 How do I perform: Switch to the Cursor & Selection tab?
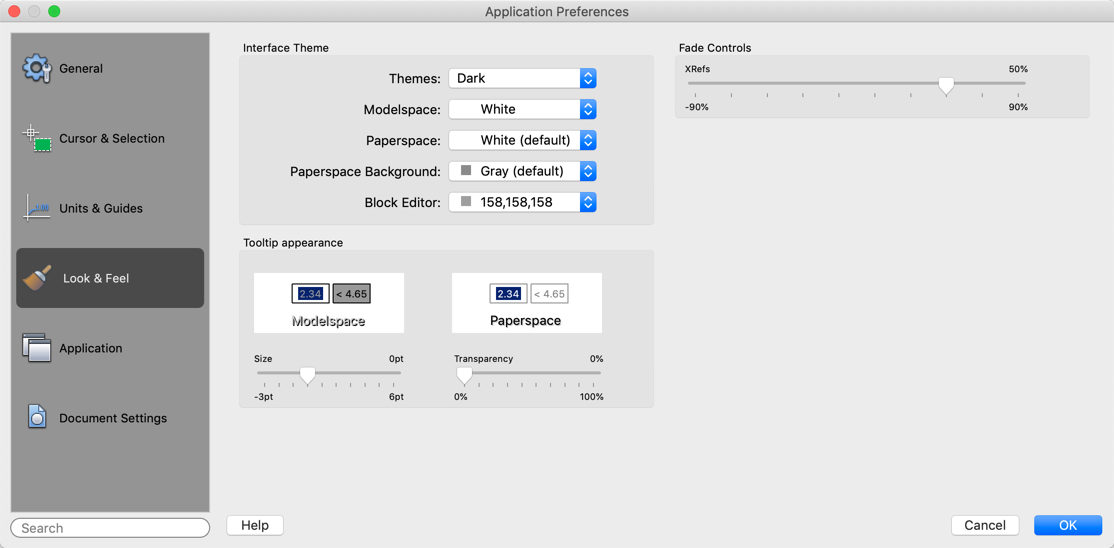pyautogui.click(x=111, y=138)
